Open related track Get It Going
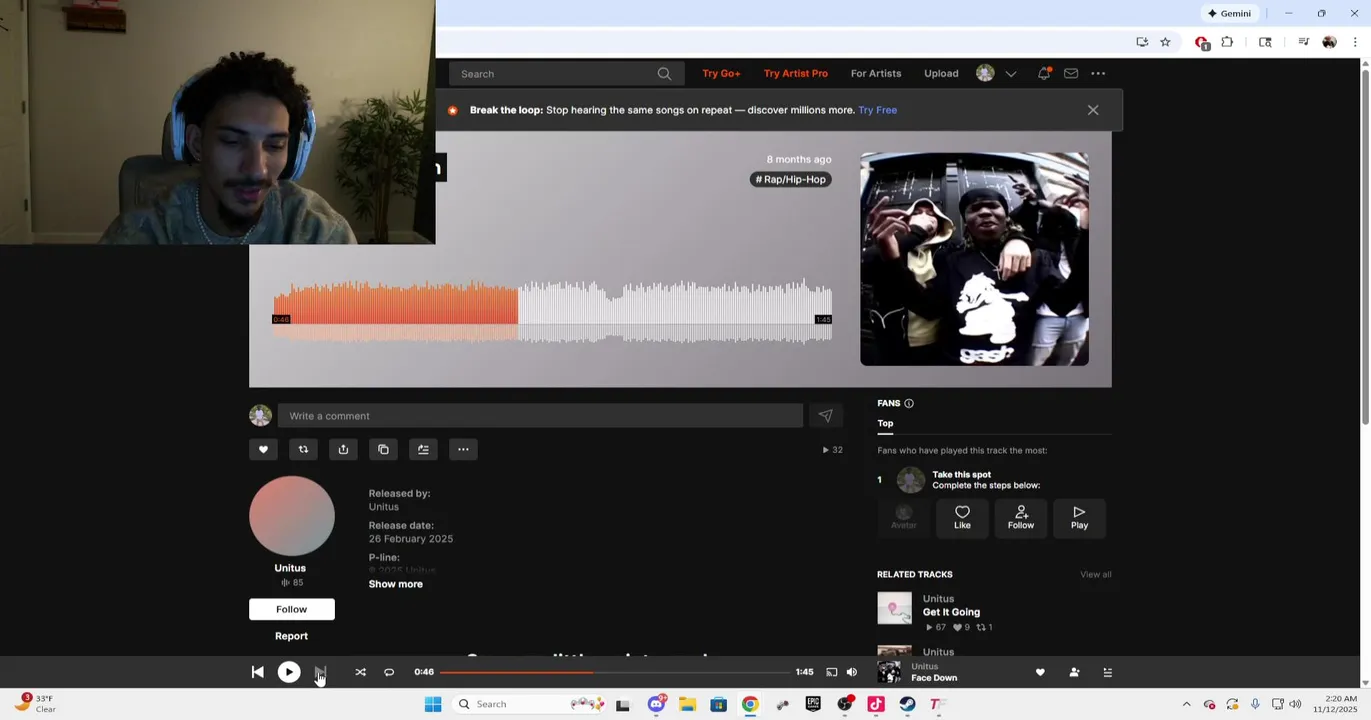This screenshot has height=720, width=1371. 951,612
